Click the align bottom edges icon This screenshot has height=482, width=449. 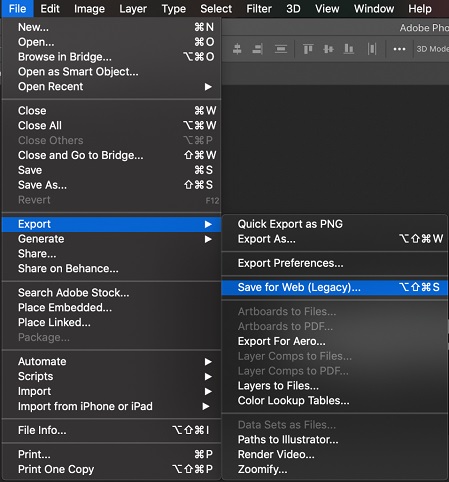(x=349, y=49)
